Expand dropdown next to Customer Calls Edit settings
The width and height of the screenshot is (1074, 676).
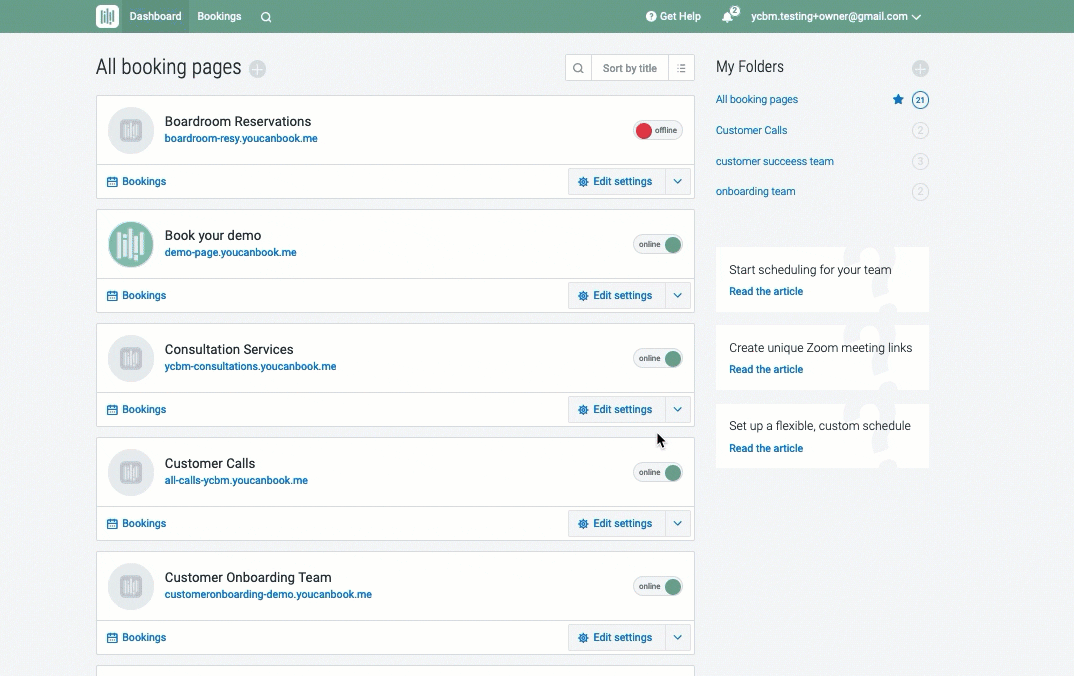pos(677,523)
